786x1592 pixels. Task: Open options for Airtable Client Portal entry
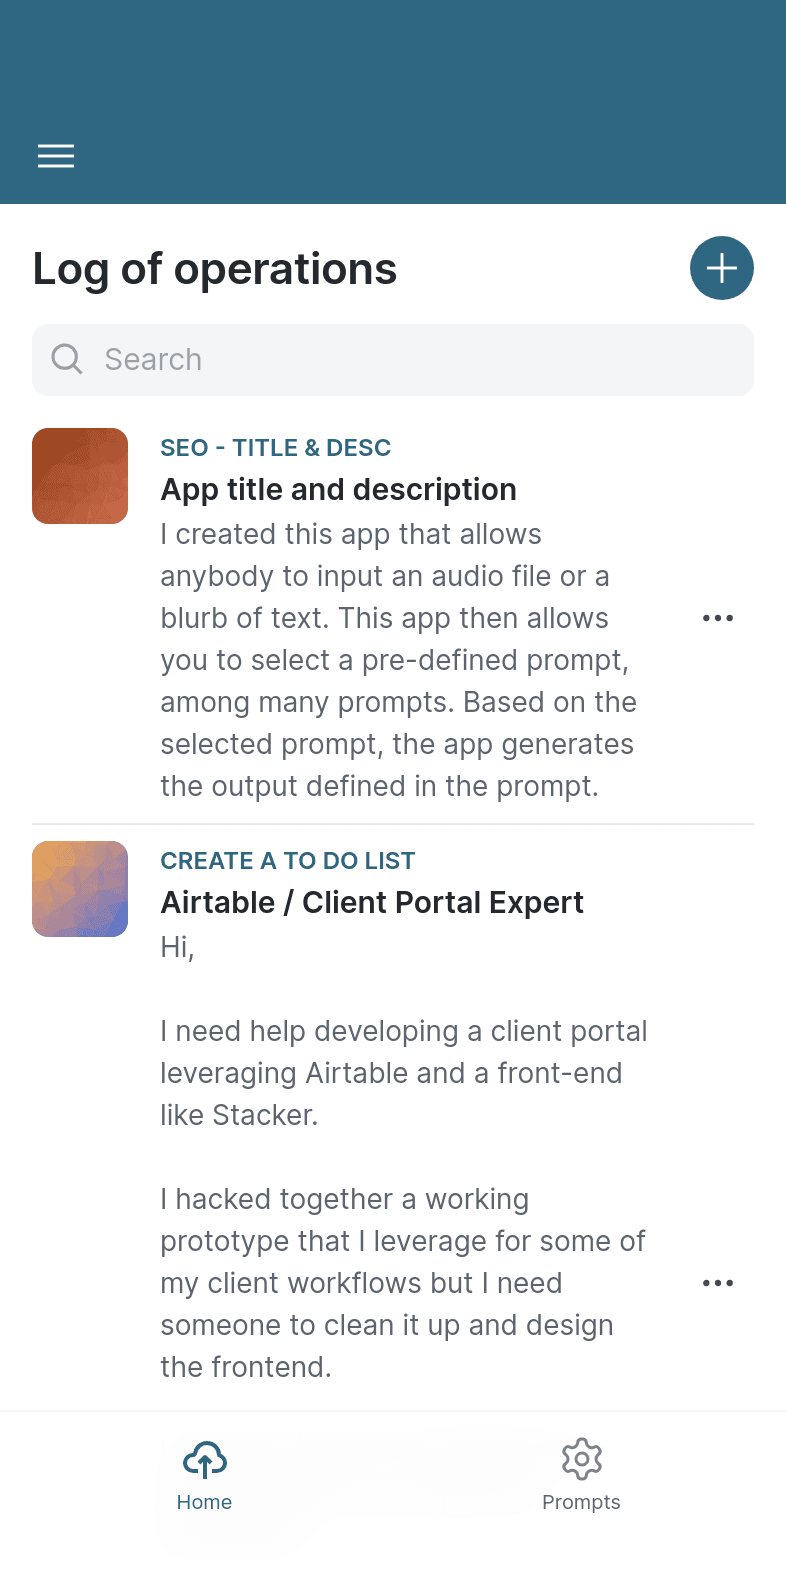[718, 1283]
